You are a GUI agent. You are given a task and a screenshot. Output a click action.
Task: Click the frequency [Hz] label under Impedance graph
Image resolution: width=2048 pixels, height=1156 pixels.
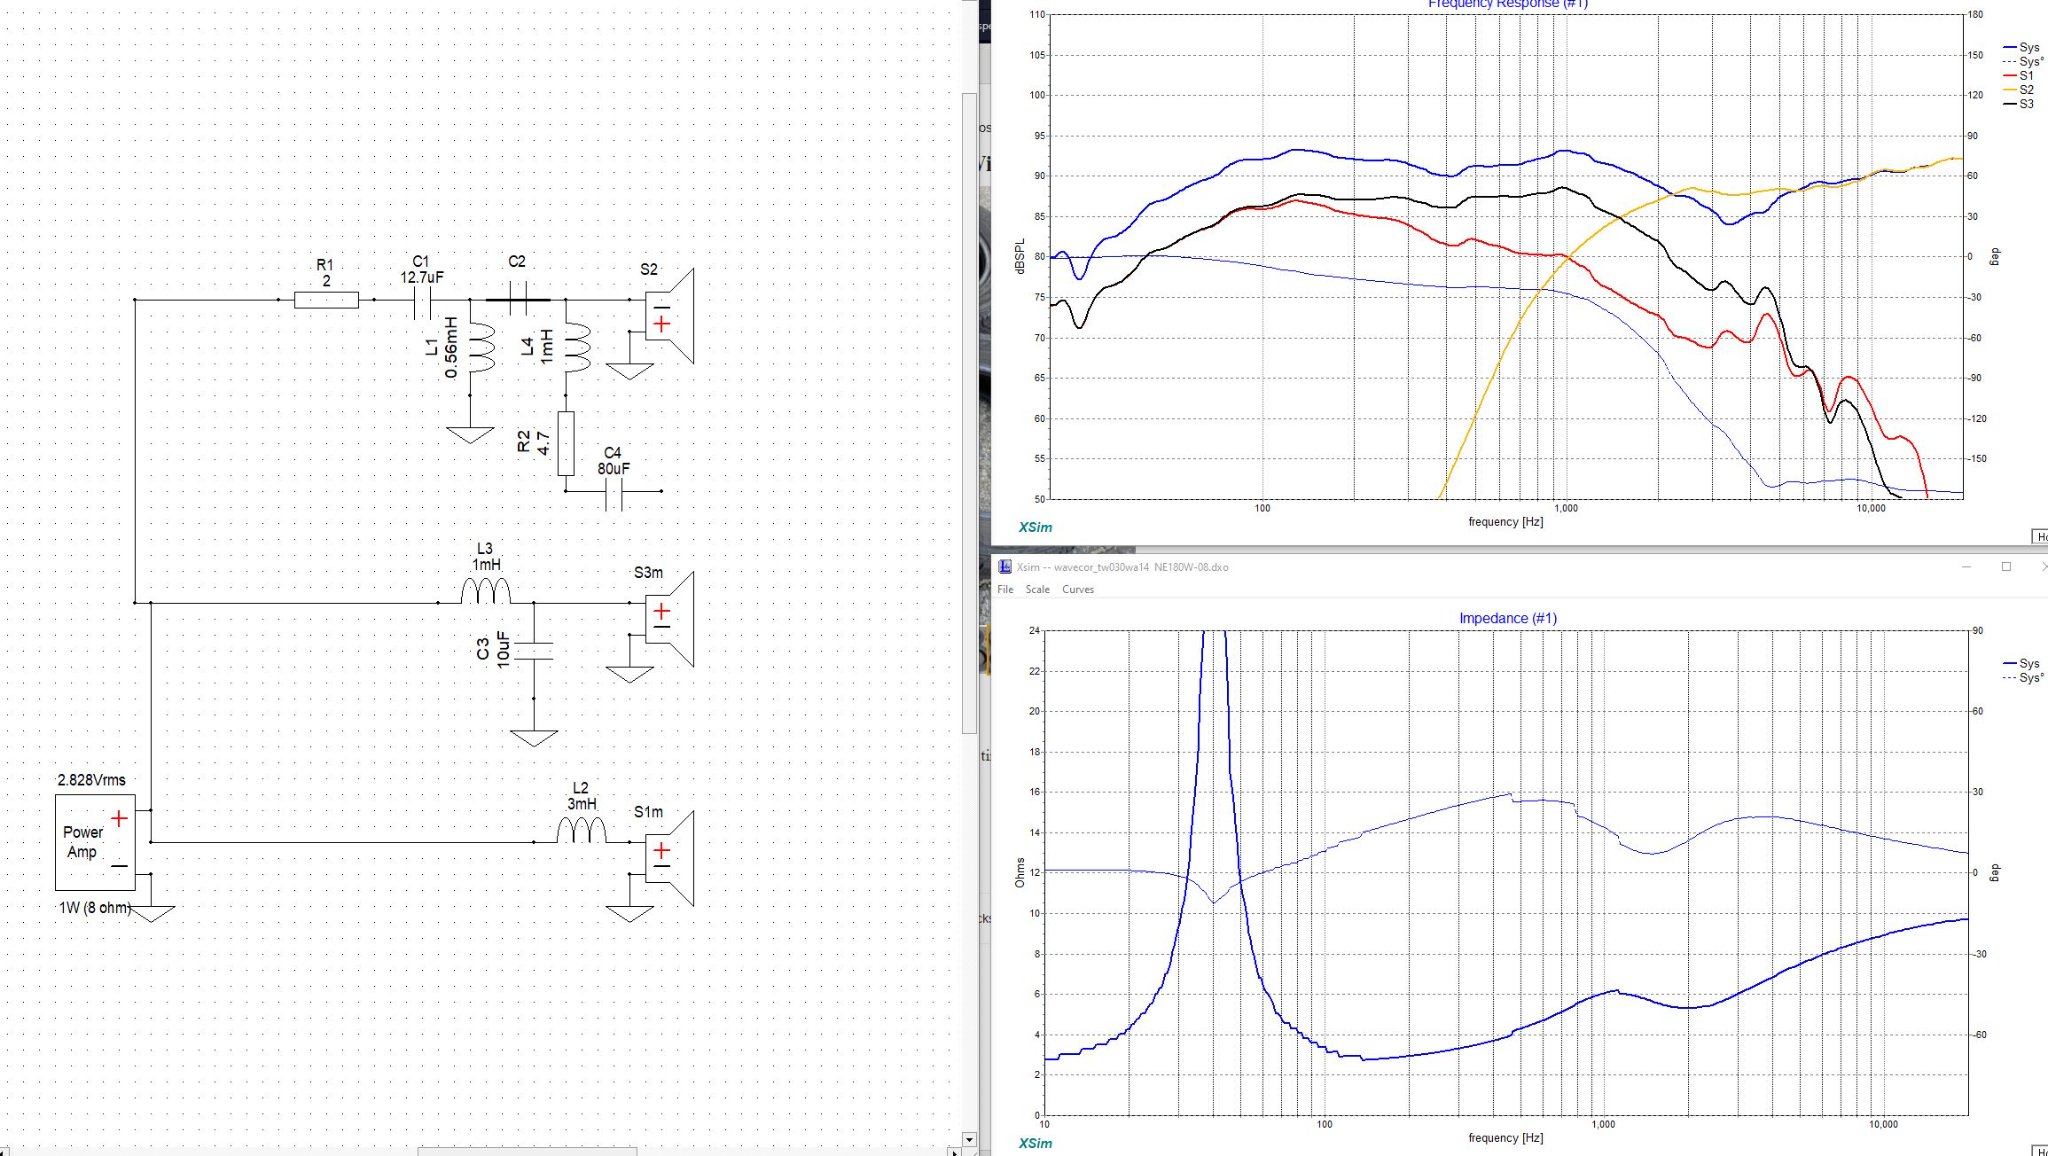[x=1505, y=1137]
